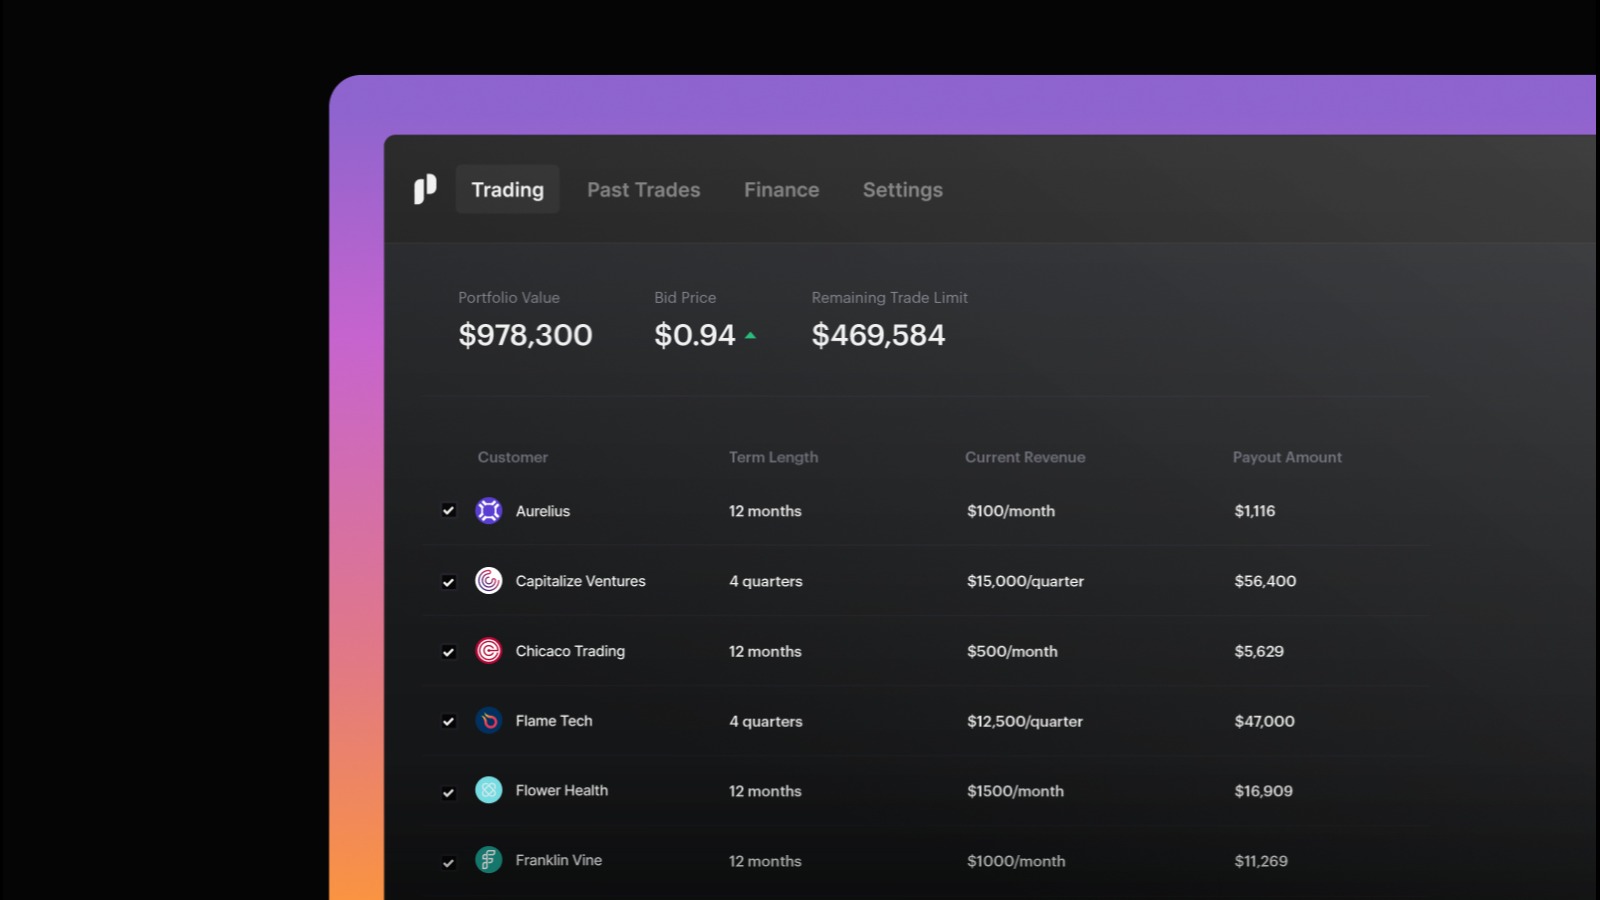Open the Settings tab
This screenshot has width=1600, height=900.
(x=902, y=190)
